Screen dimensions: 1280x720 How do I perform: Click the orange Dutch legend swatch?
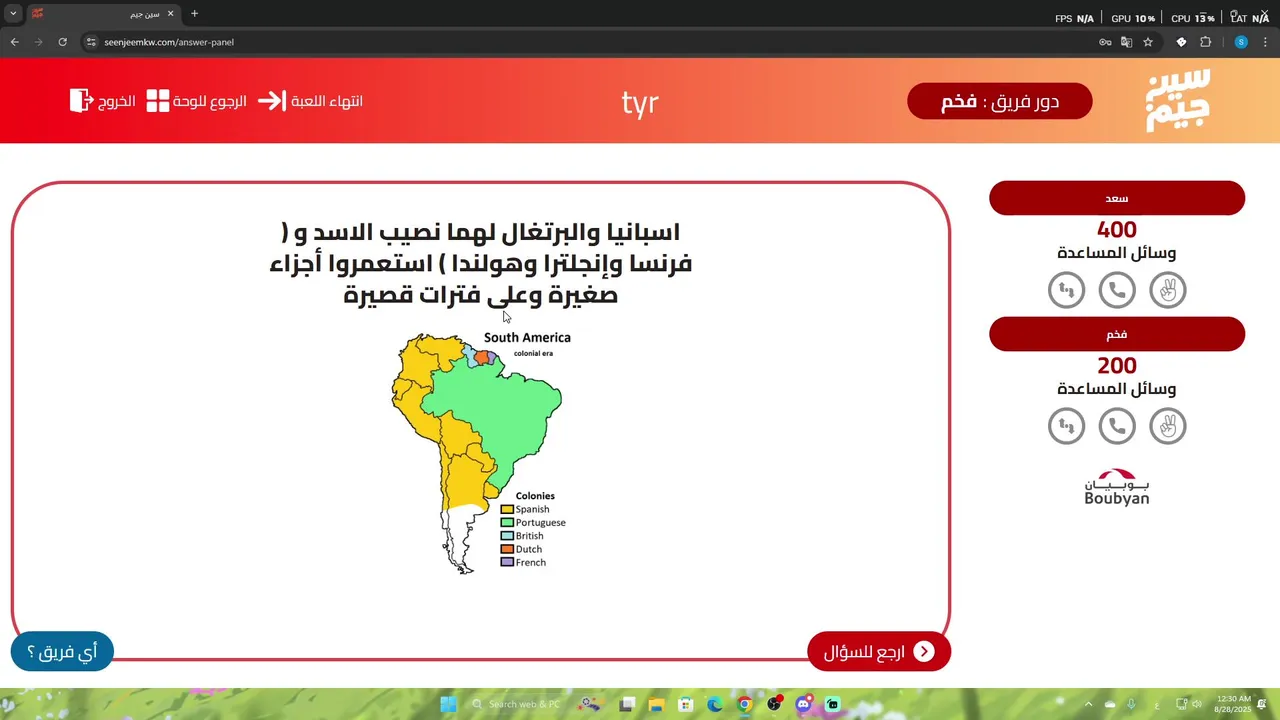pos(507,549)
